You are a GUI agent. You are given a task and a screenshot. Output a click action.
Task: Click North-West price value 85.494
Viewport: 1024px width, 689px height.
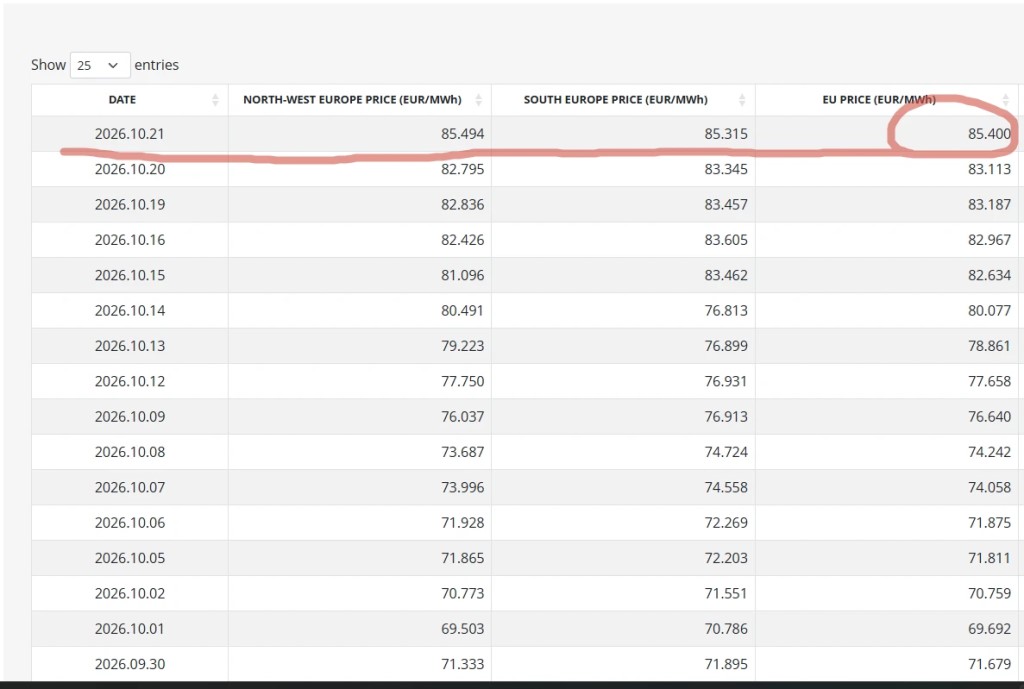(x=462, y=134)
